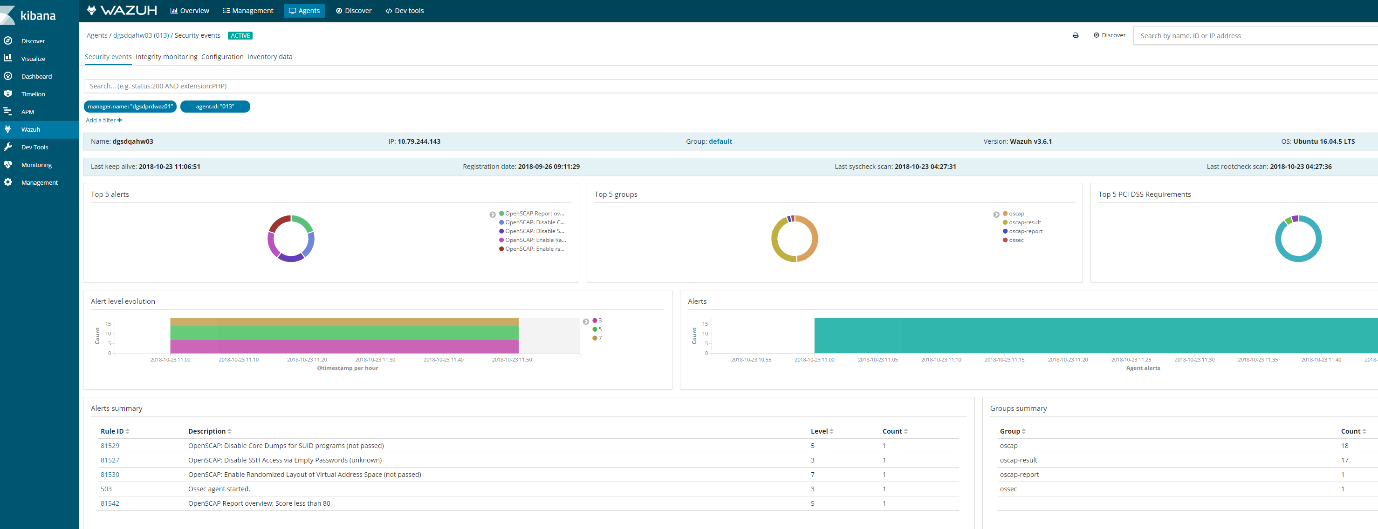Open Monitoring in the Kibana sidebar
1378x529 pixels.
[x=36, y=165]
